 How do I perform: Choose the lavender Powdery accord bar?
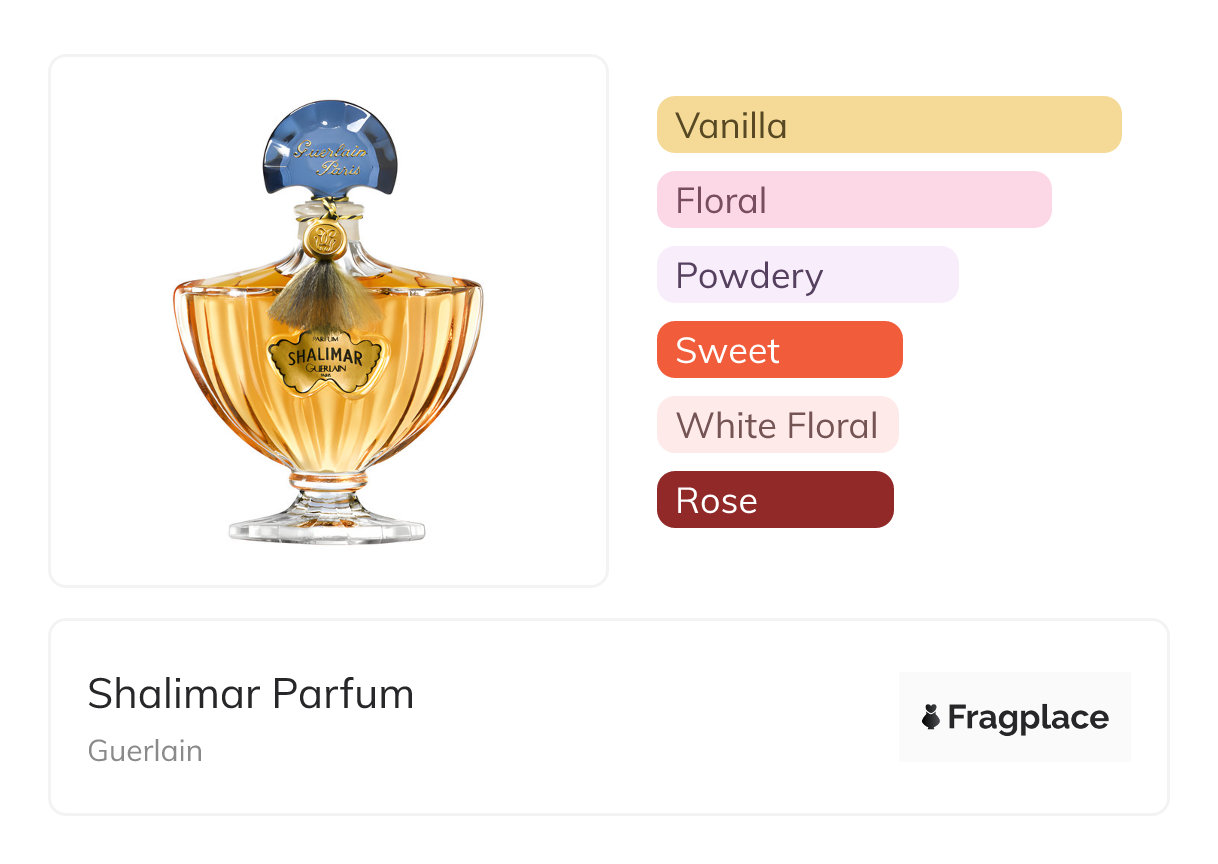tap(807, 275)
